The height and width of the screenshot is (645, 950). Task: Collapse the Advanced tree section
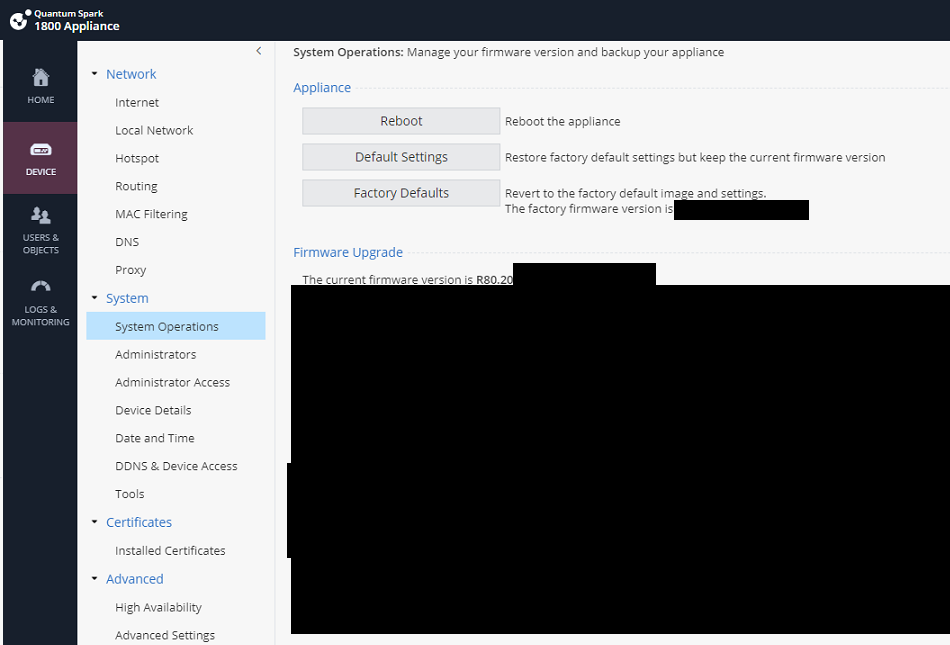pyautogui.click(x=95, y=579)
